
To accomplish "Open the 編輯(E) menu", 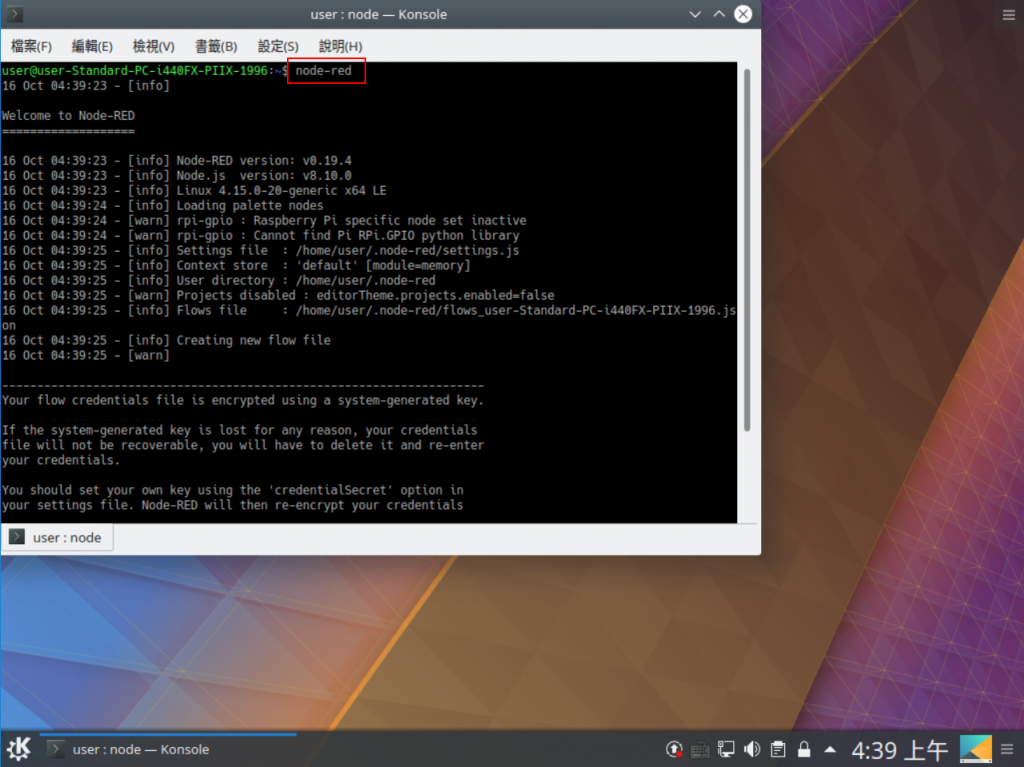I will click(92, 46).
